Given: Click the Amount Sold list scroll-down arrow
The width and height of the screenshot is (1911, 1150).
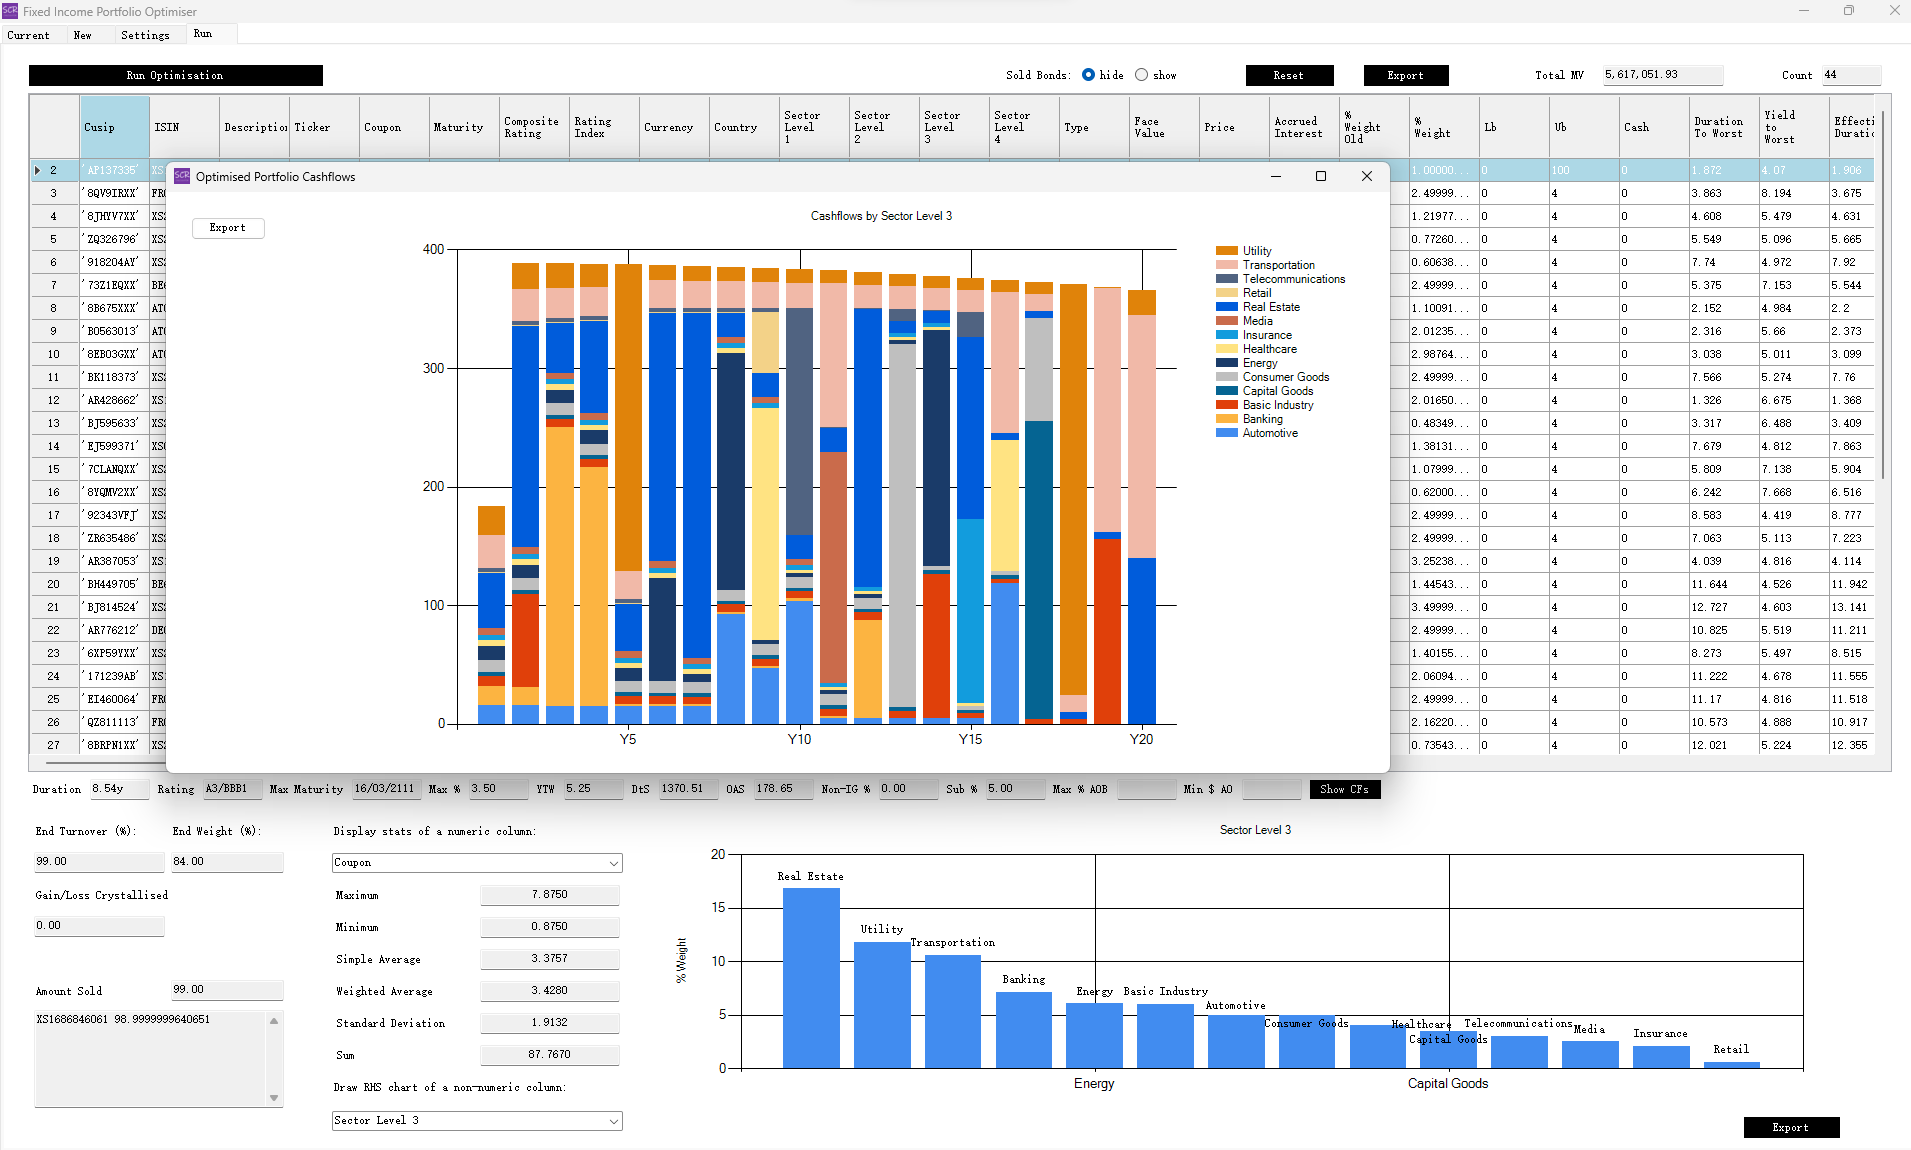Looking at the screenshot, I should pyautogui.click(x=274, y=1097).
